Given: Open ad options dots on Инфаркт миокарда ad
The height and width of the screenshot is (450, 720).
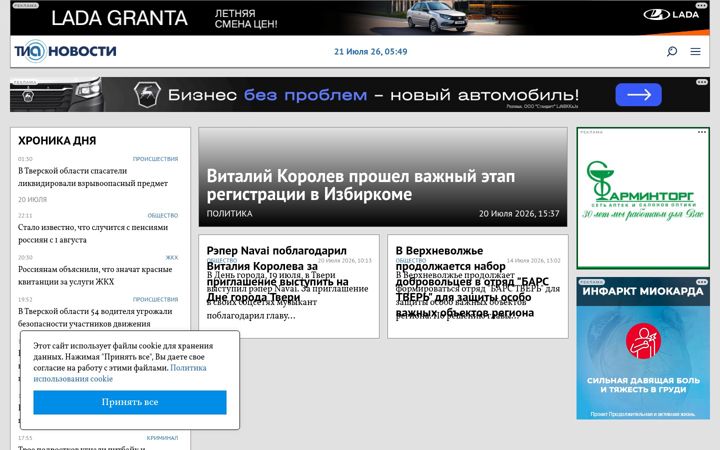Looking at the screenshot, I should 702,281.
